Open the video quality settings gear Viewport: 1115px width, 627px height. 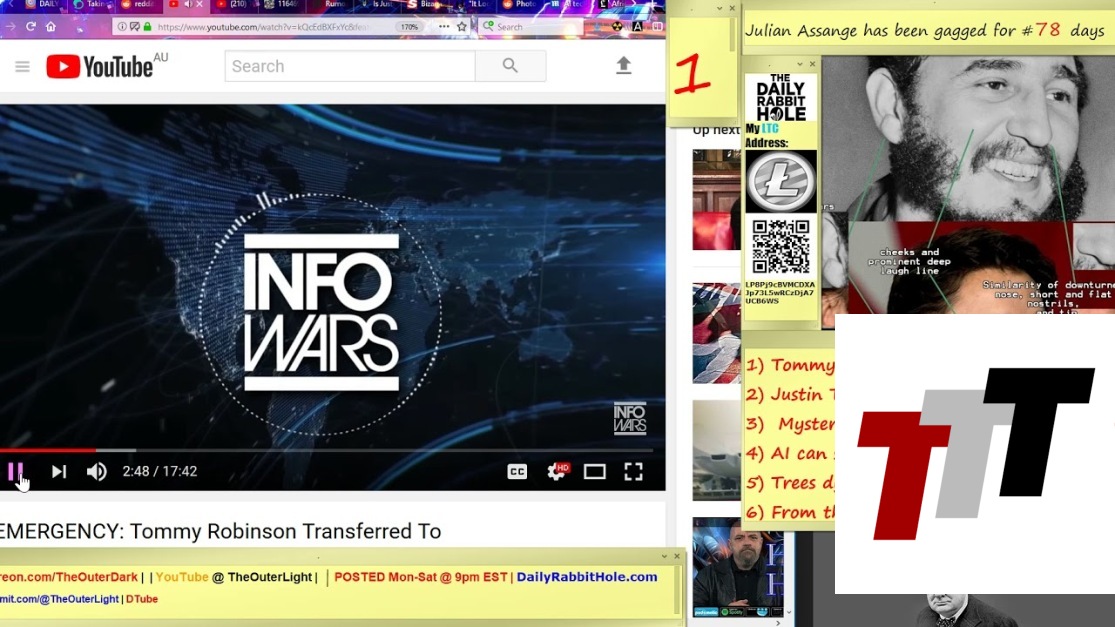[556, 472]
